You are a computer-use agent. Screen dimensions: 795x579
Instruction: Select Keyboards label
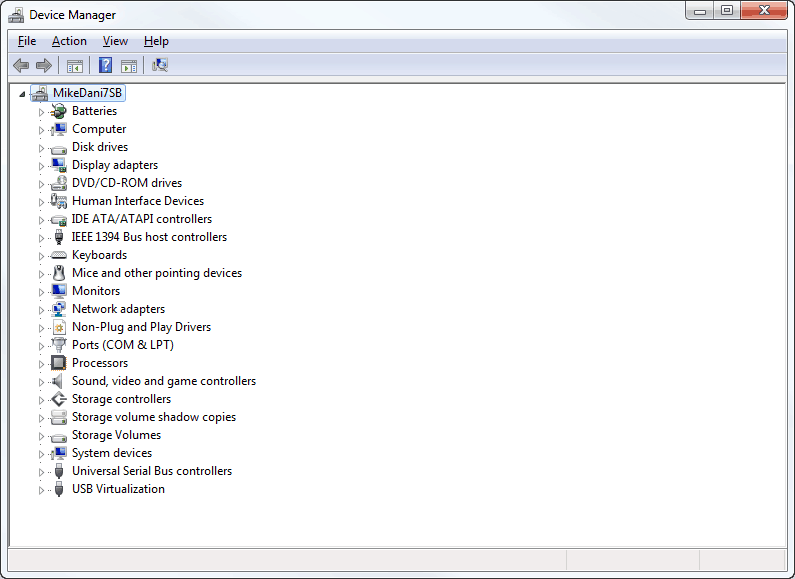pyautogui.click(x=99, y=255)
